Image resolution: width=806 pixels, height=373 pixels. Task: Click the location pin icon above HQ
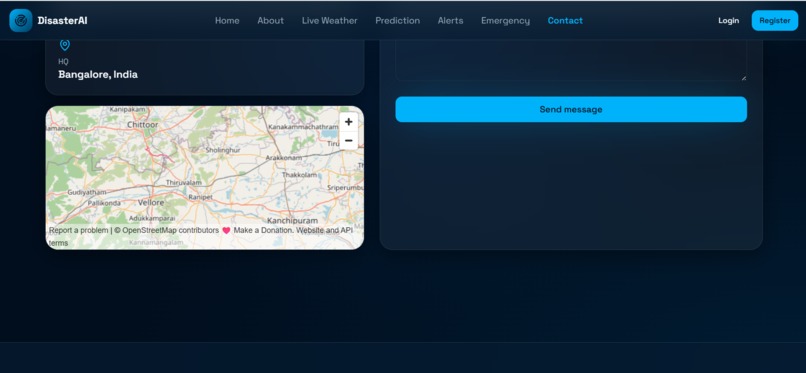pos(64,45)
